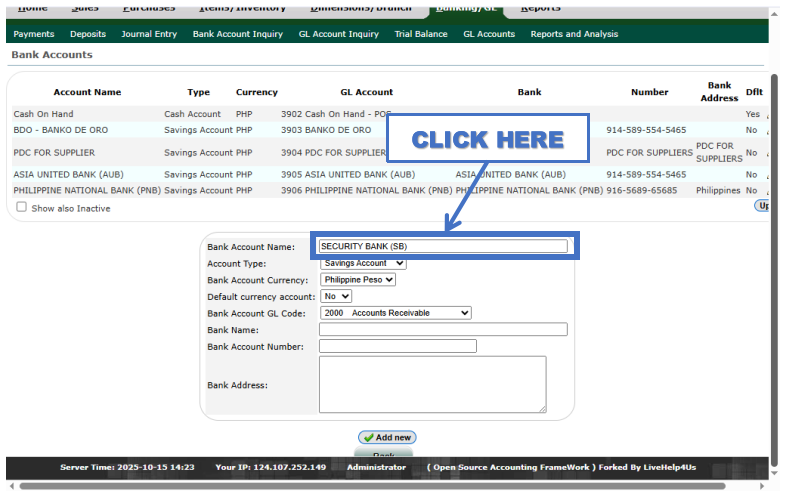Go to Deposits page
Screen dimensions: 790x503
point(88,34)
